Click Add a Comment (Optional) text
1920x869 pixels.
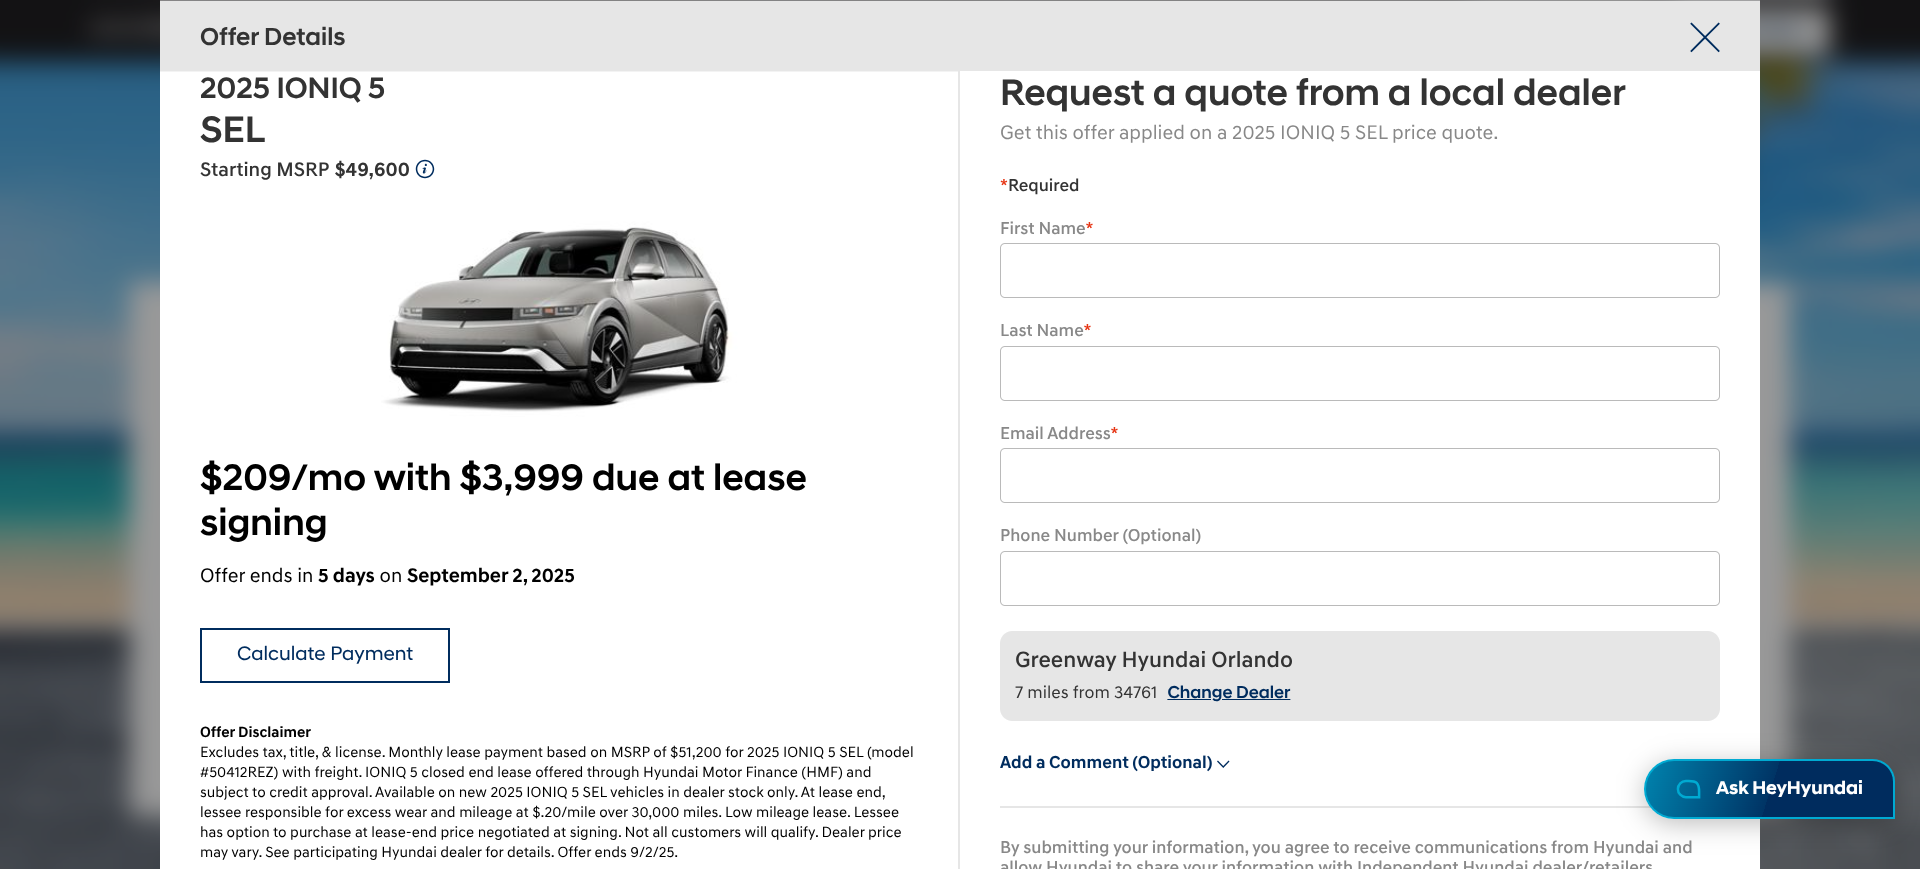coord(1106,762)
